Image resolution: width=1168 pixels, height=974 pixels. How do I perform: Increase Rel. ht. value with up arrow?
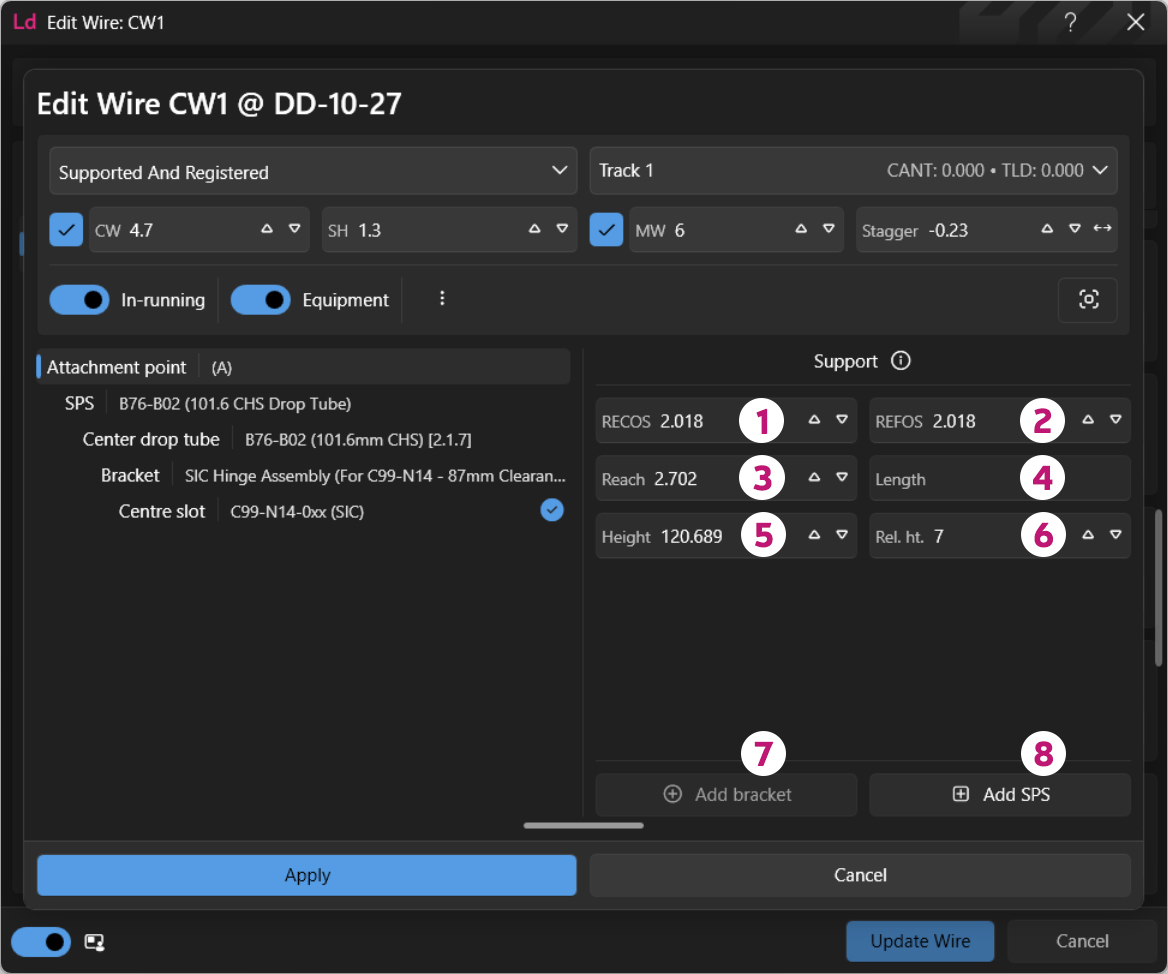click(x=1088, y=535)
